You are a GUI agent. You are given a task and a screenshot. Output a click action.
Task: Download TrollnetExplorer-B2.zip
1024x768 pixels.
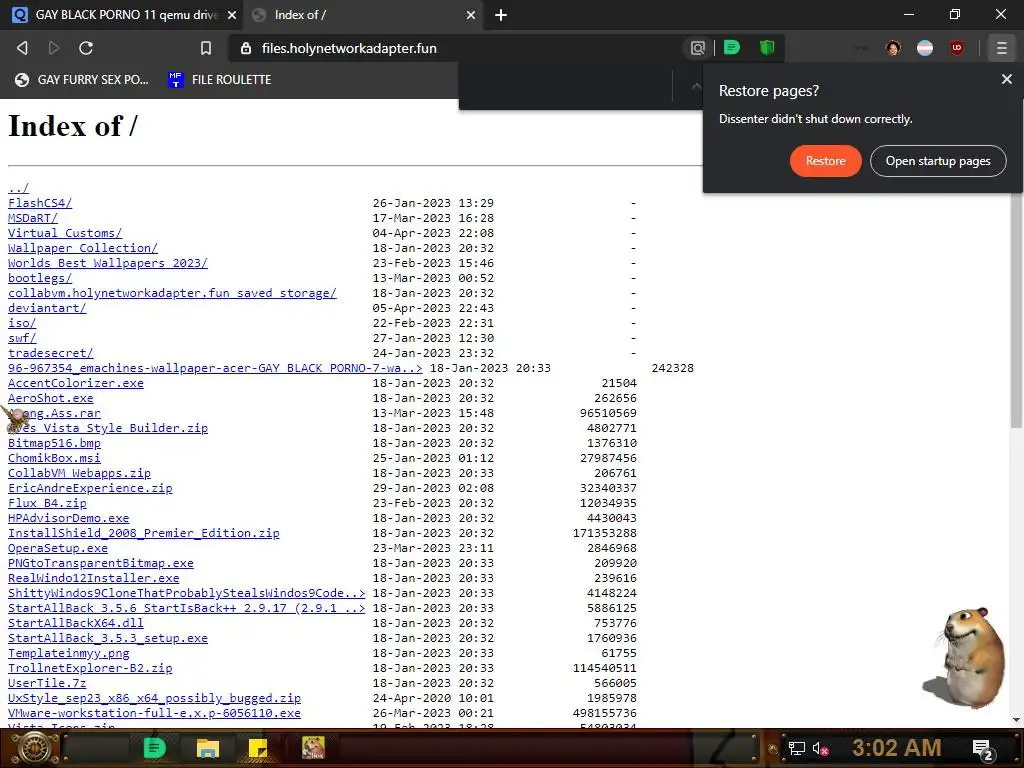(90, 669)
